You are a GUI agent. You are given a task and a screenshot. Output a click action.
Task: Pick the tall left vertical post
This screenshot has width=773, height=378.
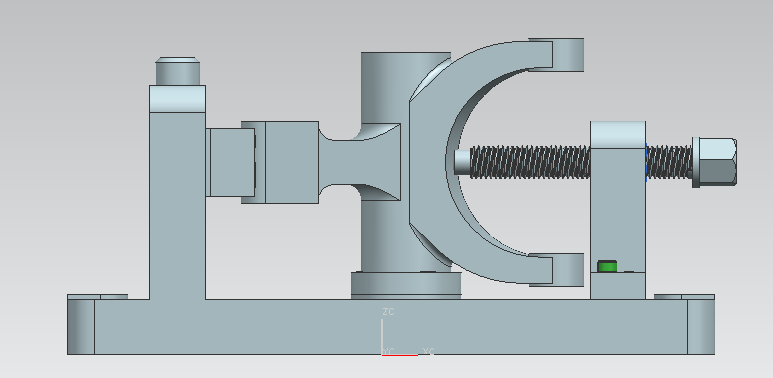click(x=177, y=206)
